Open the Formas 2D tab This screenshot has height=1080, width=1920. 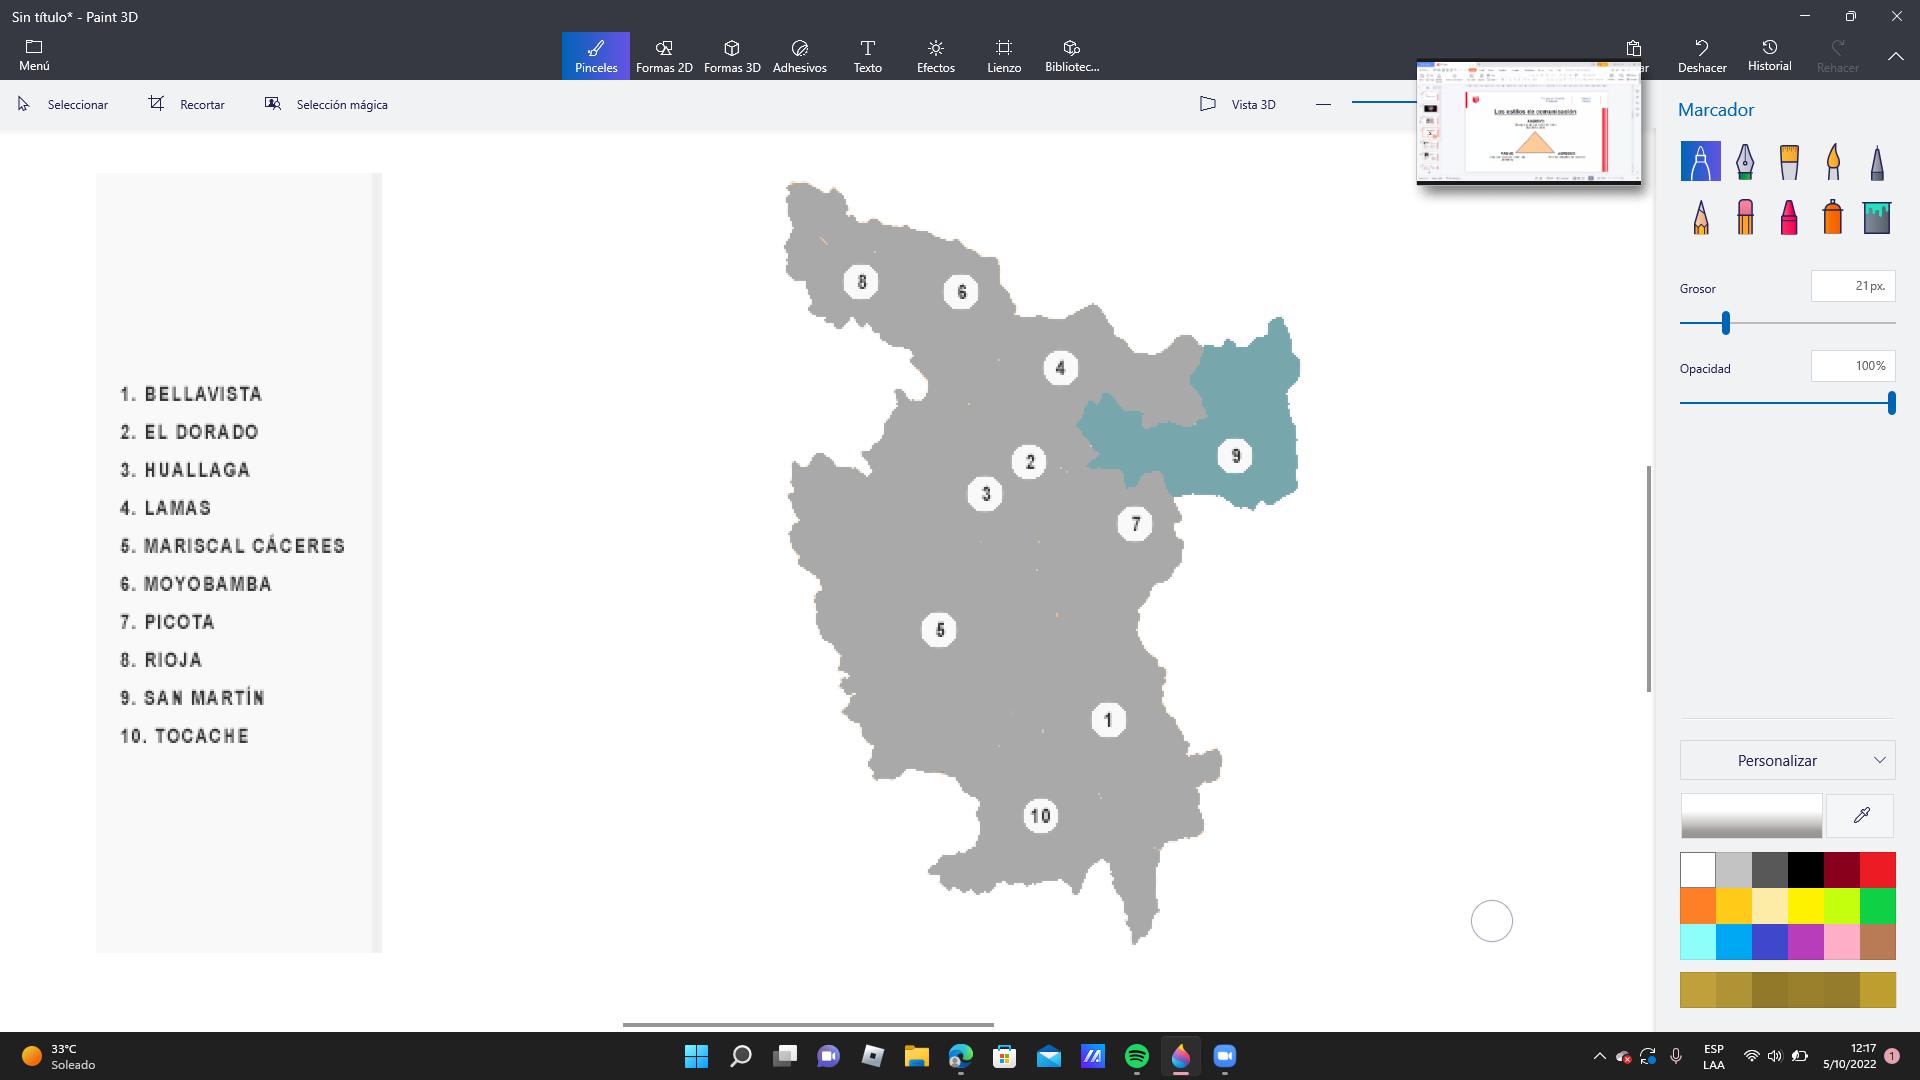[x=664, y=56]
